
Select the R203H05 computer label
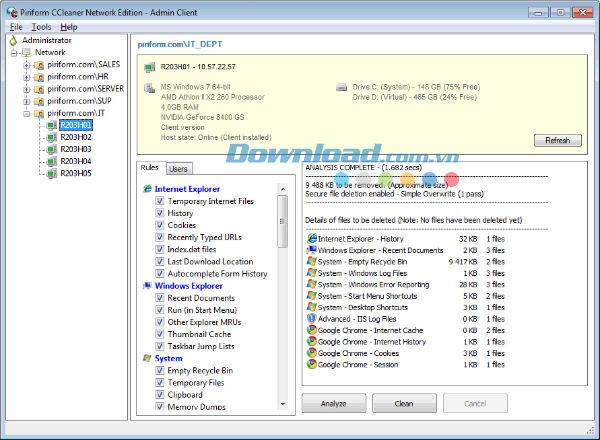pos(76,174)
